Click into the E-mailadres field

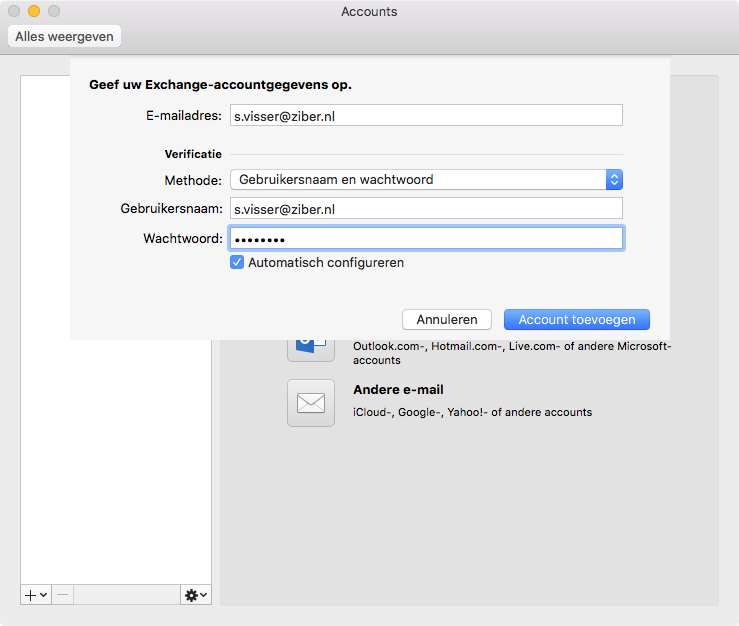pyautogui.click(x=426, y=115)
